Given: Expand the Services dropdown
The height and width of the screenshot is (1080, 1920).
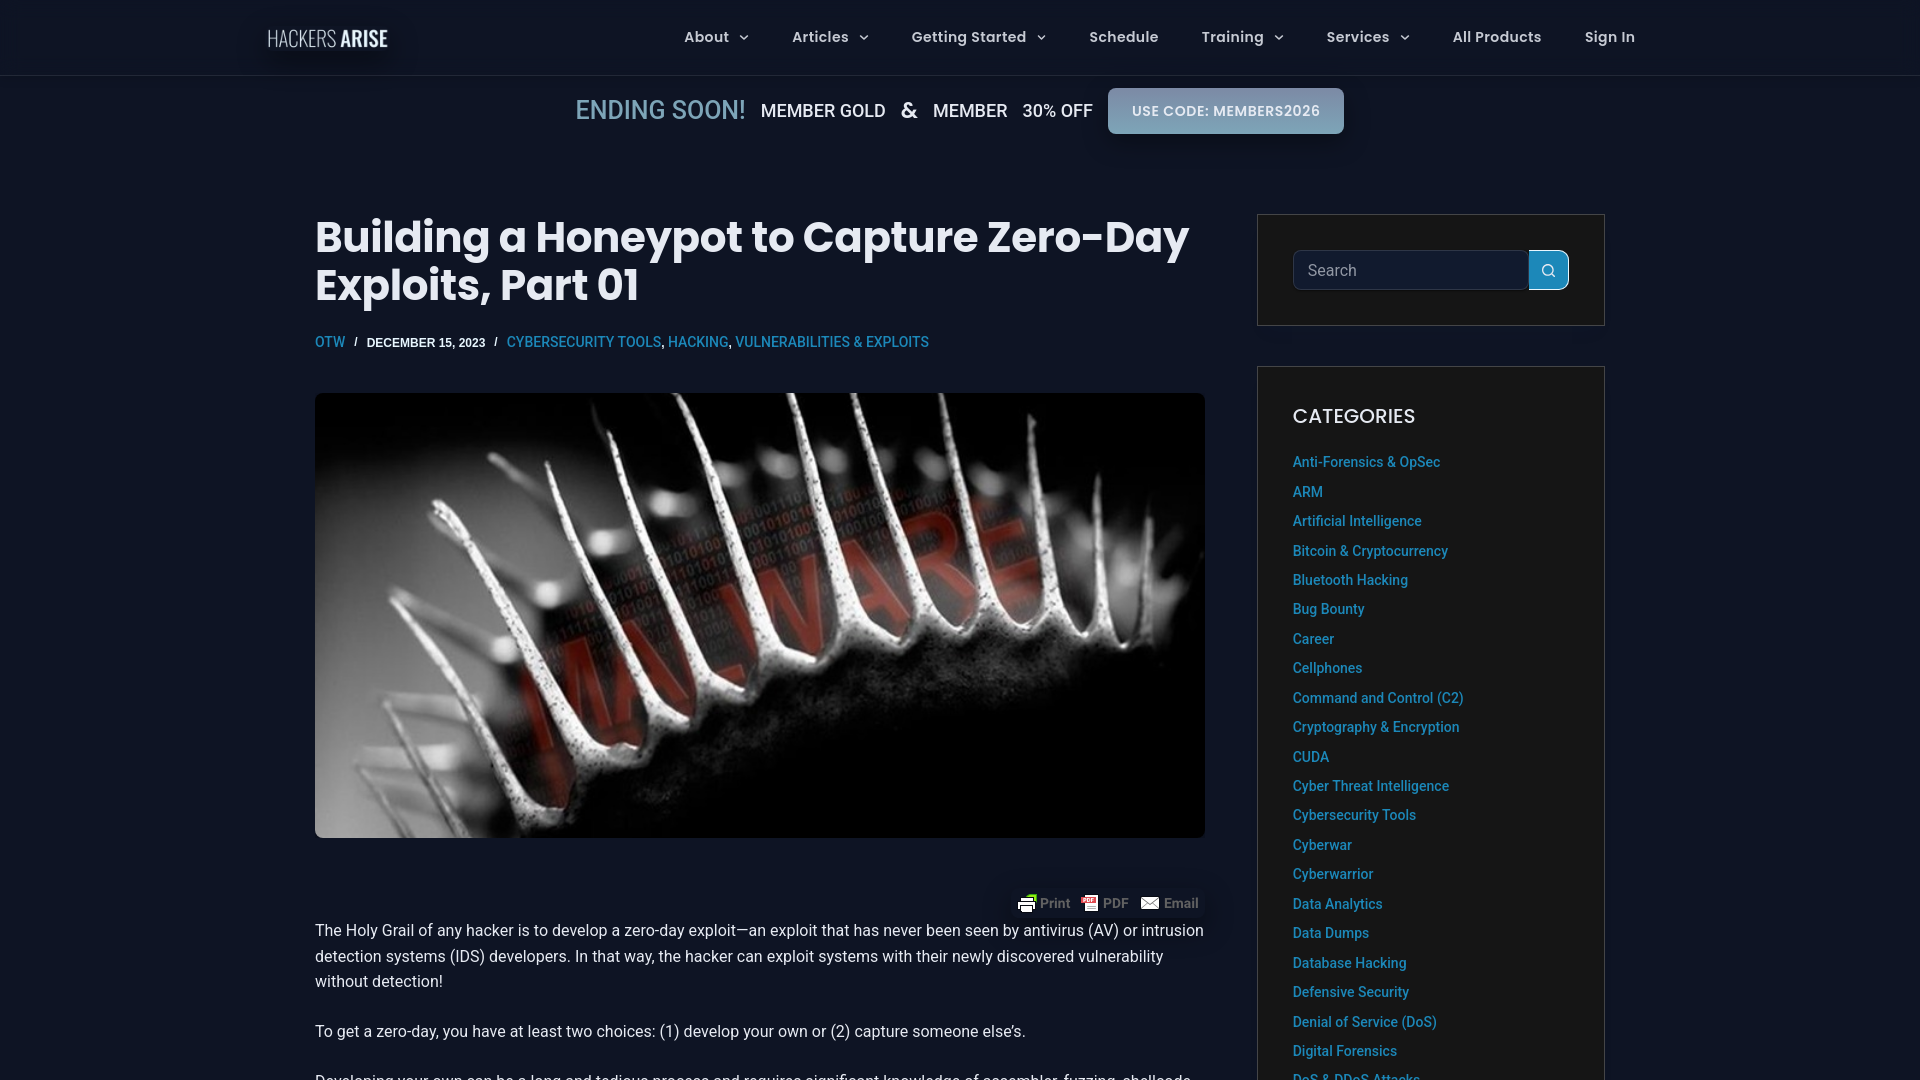Looking at the screenshot, I should click(x=1366, y=37).
